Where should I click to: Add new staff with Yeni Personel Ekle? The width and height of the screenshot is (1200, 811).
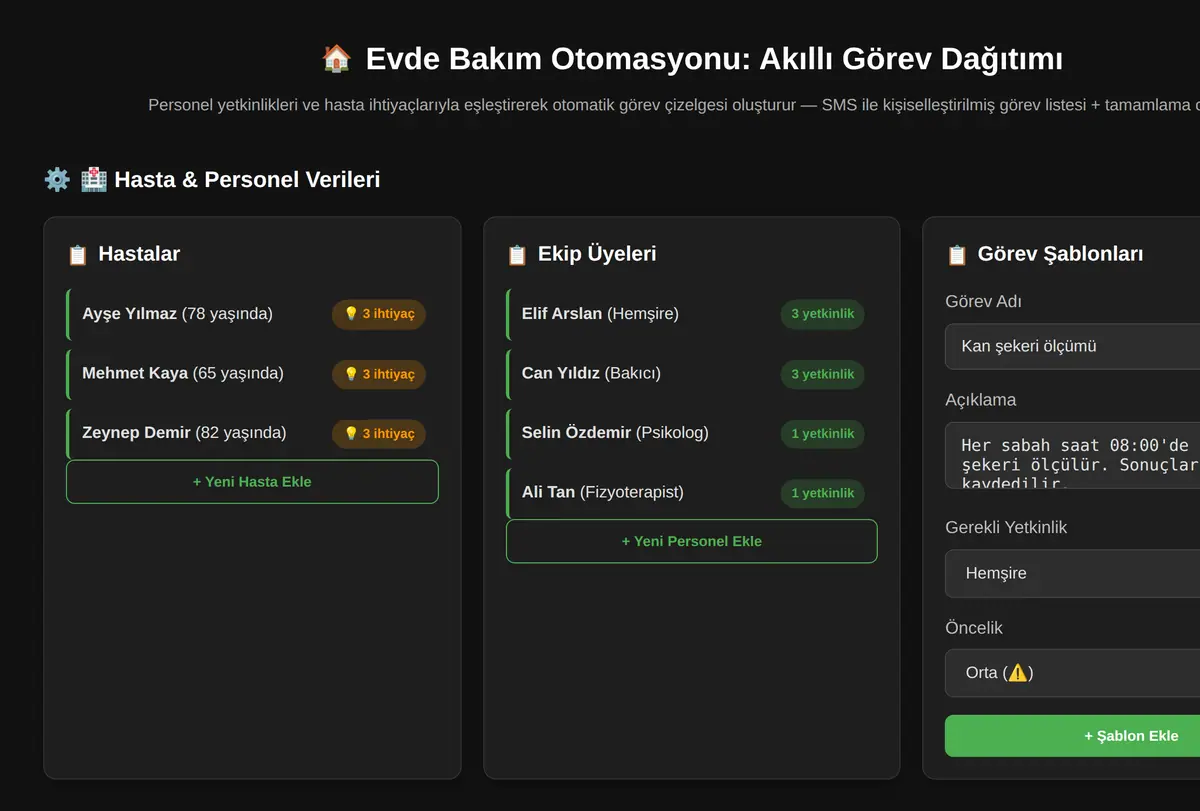(692, 541)
